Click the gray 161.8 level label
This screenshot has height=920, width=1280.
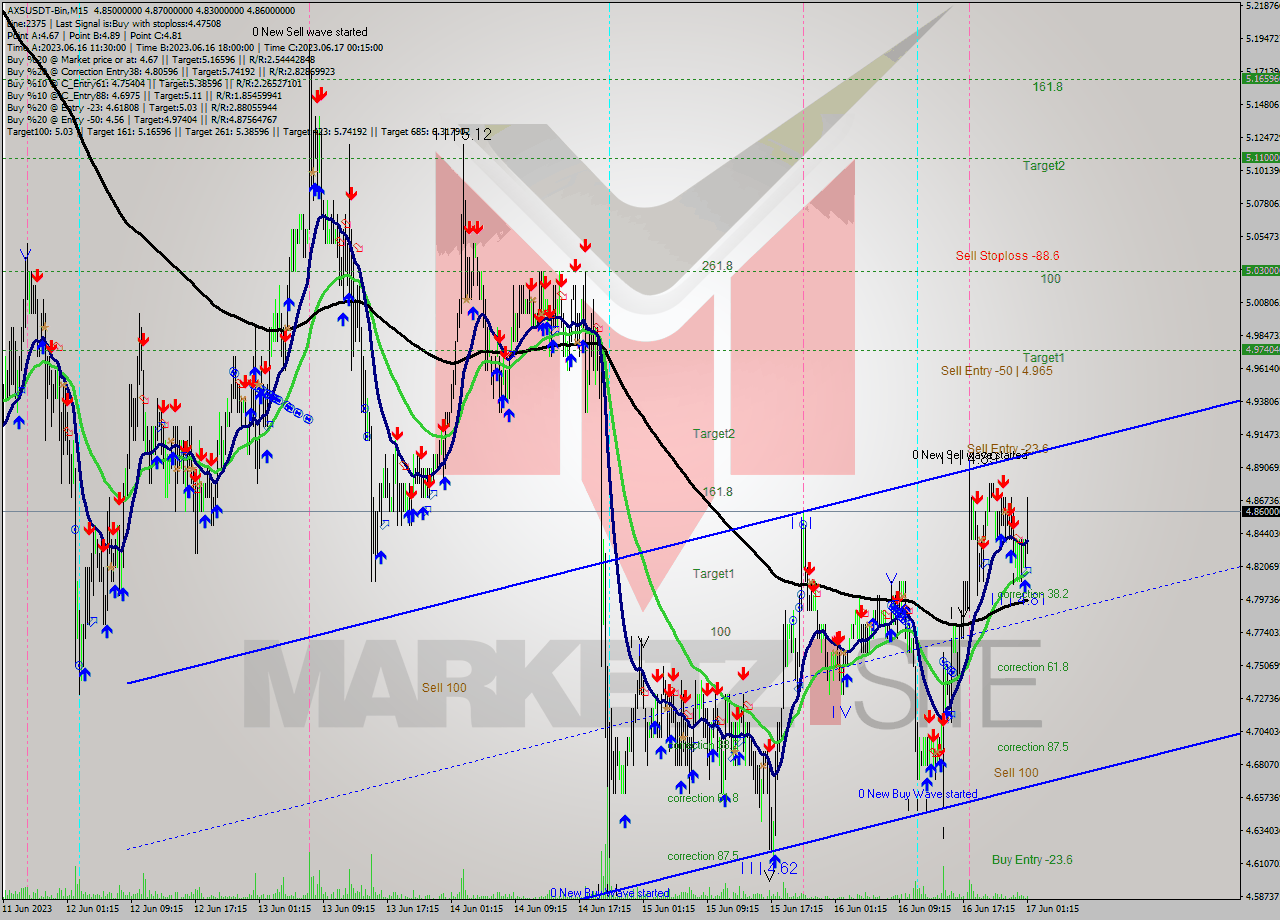(x=717, y=492)
